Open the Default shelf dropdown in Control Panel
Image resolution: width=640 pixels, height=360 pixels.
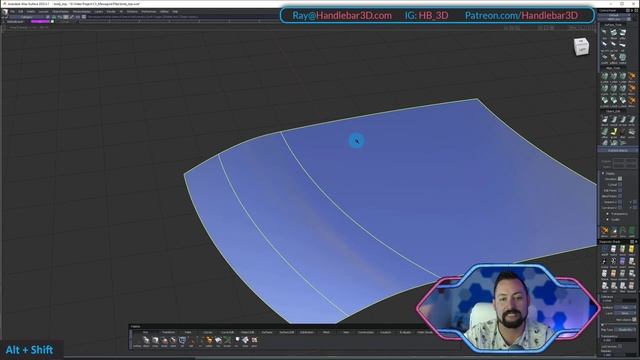click(x=614, y=15)
